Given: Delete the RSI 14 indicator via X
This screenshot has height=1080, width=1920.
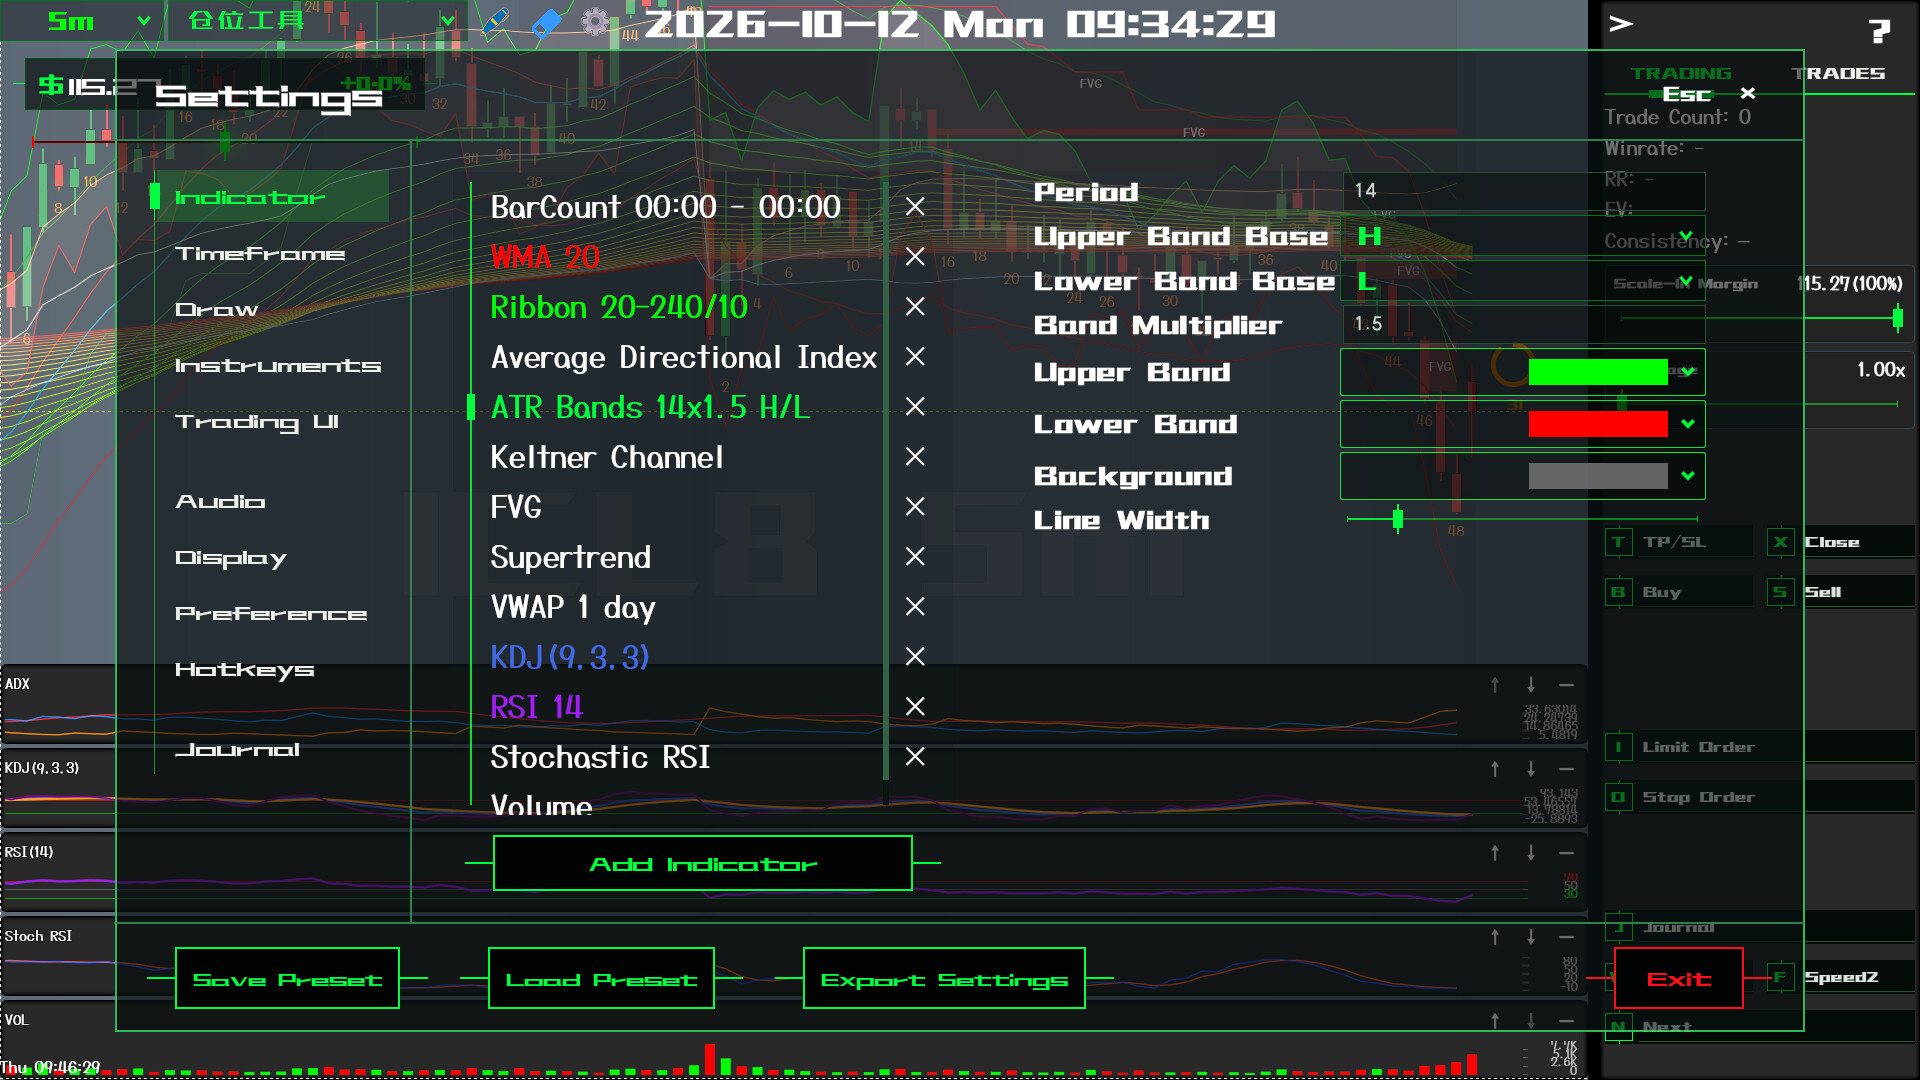Looking at the screenshot, I should 914,707.
